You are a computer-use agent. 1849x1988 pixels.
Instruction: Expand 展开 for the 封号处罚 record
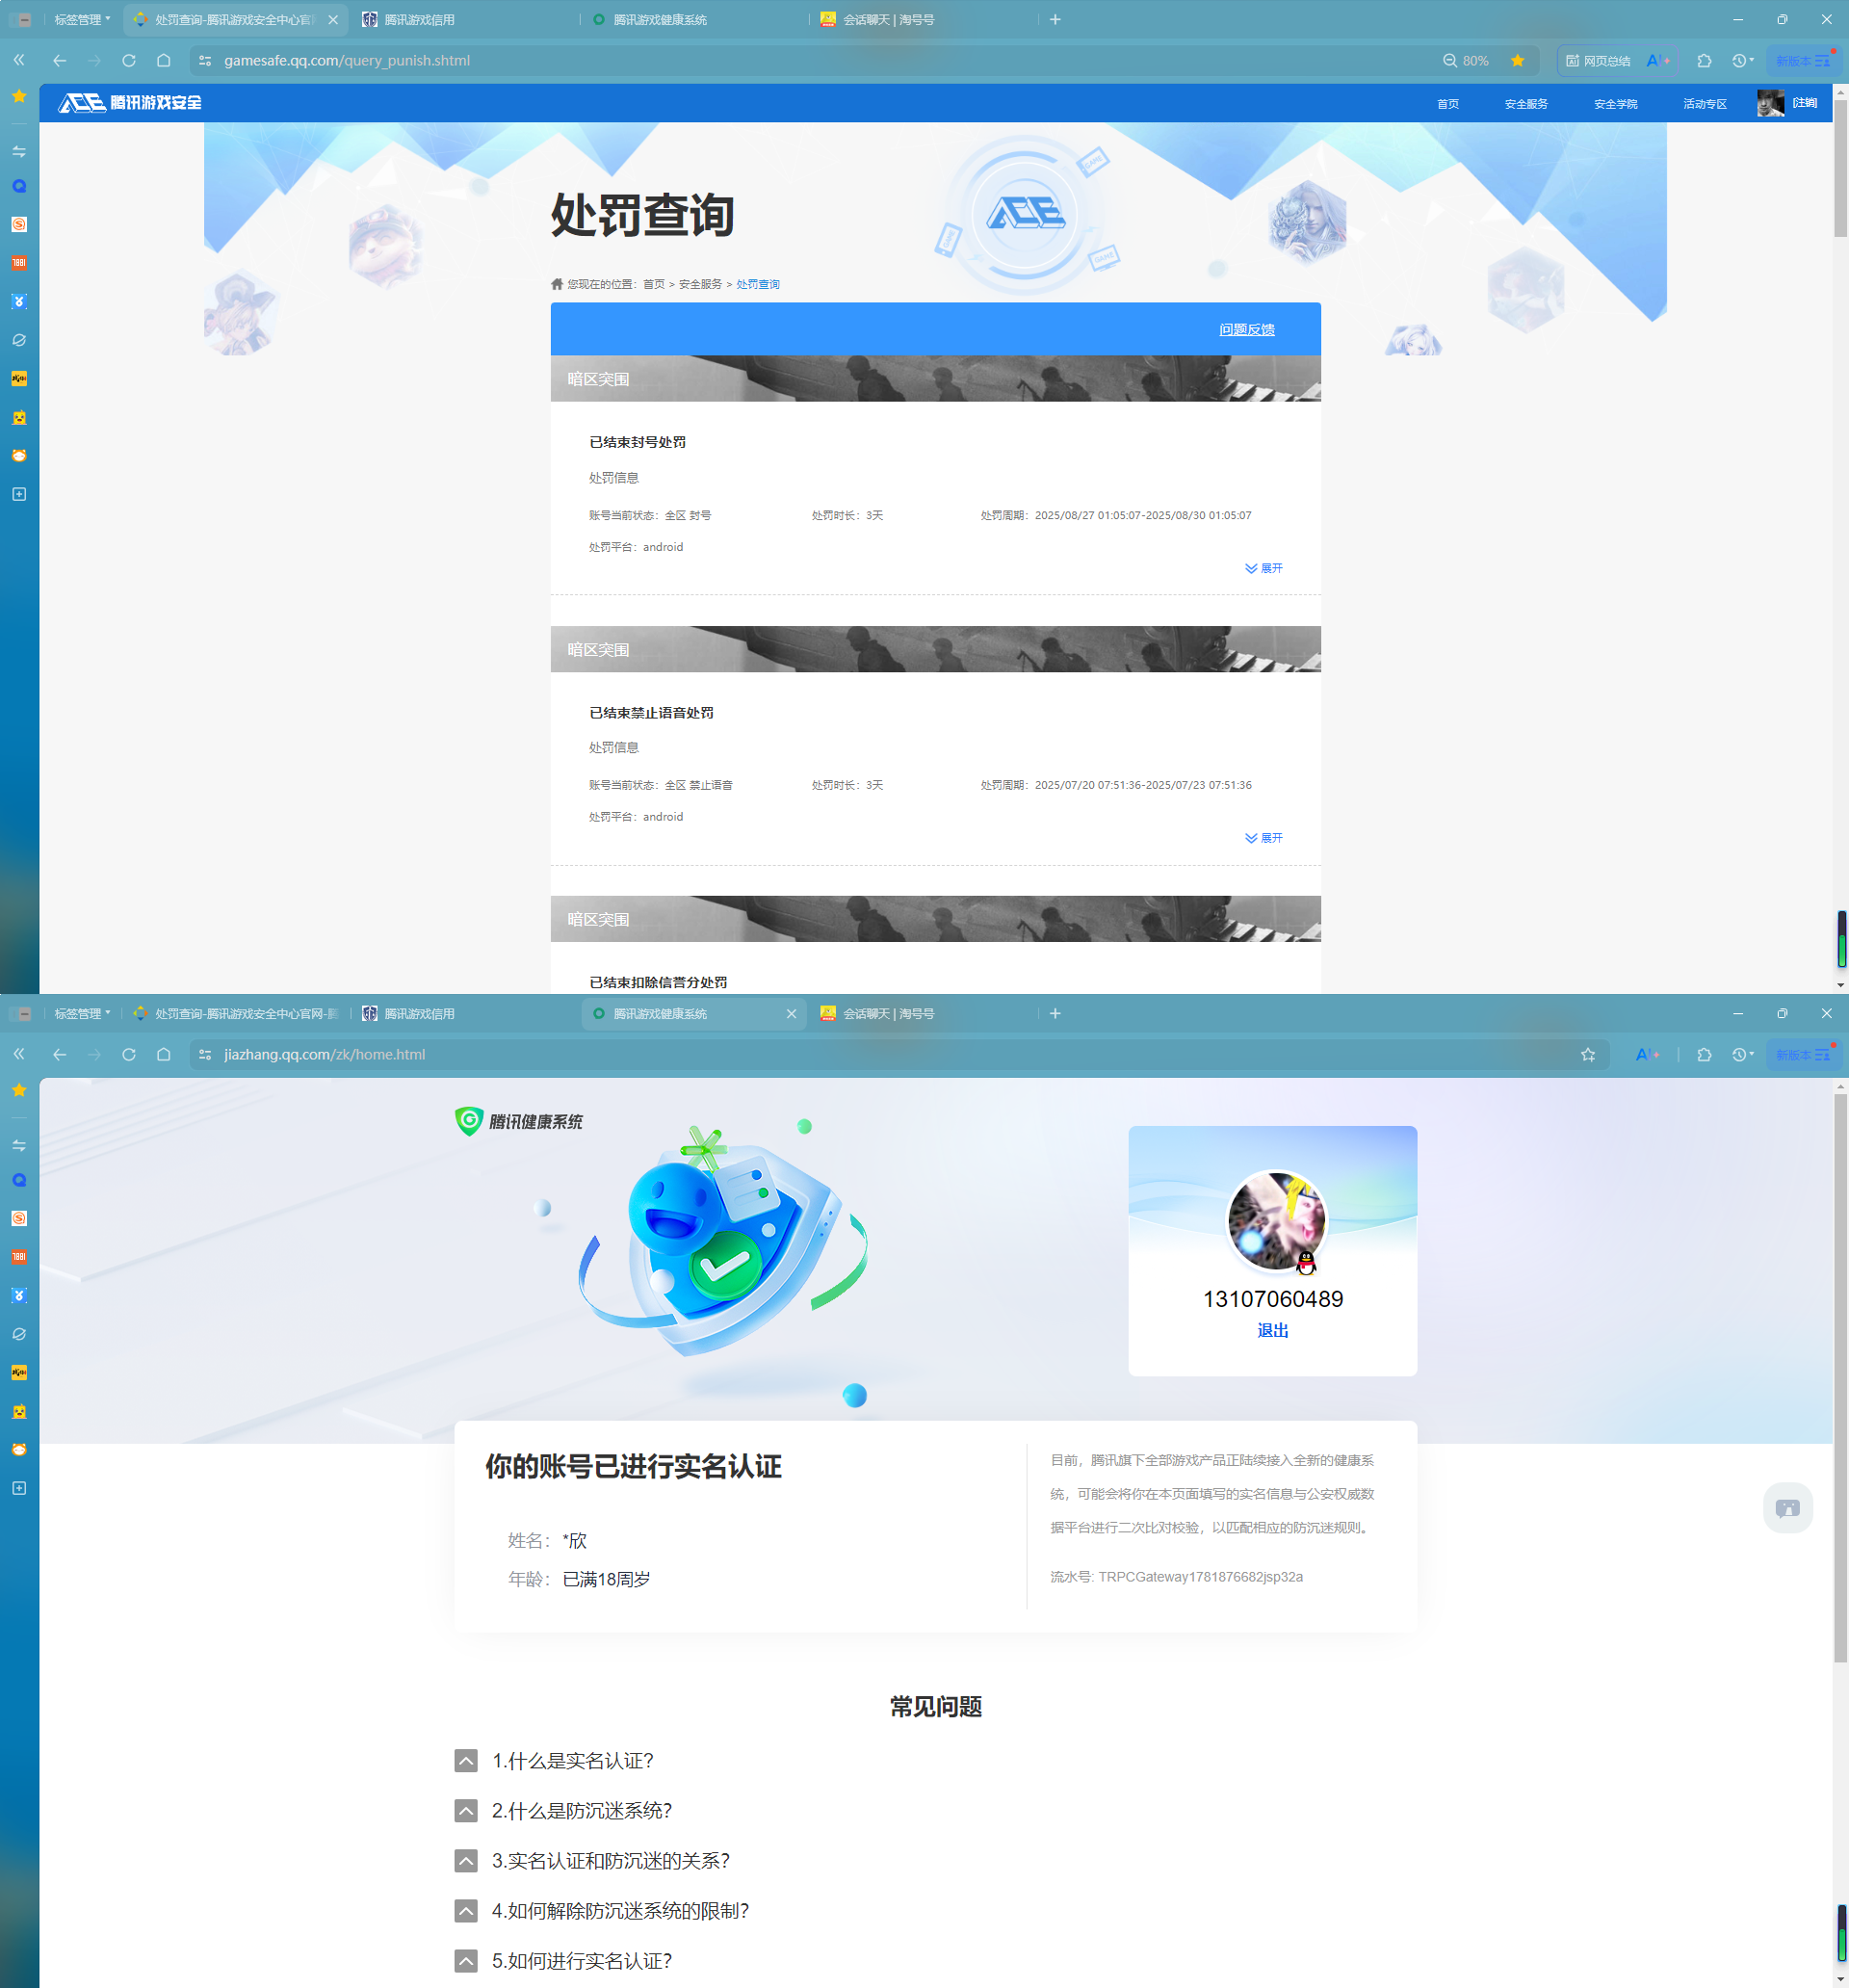(1264, 569)
